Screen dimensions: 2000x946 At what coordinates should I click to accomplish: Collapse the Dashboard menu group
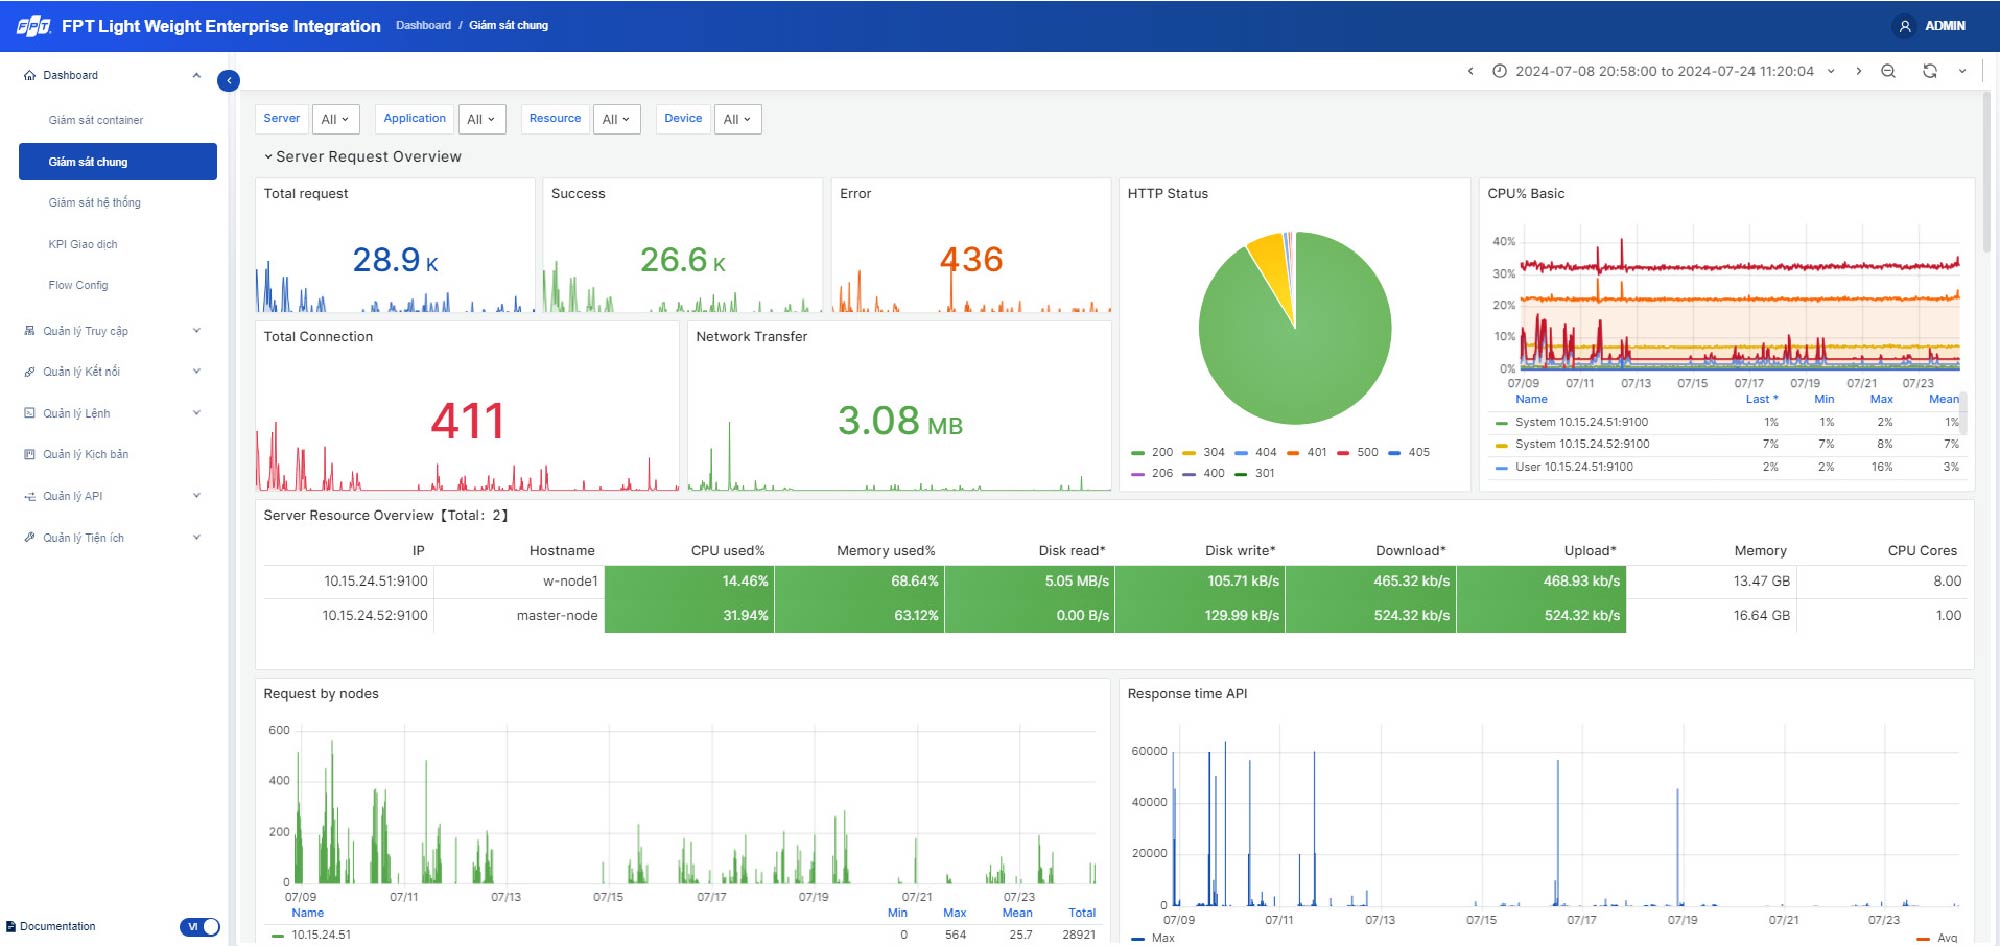(197, 75)
